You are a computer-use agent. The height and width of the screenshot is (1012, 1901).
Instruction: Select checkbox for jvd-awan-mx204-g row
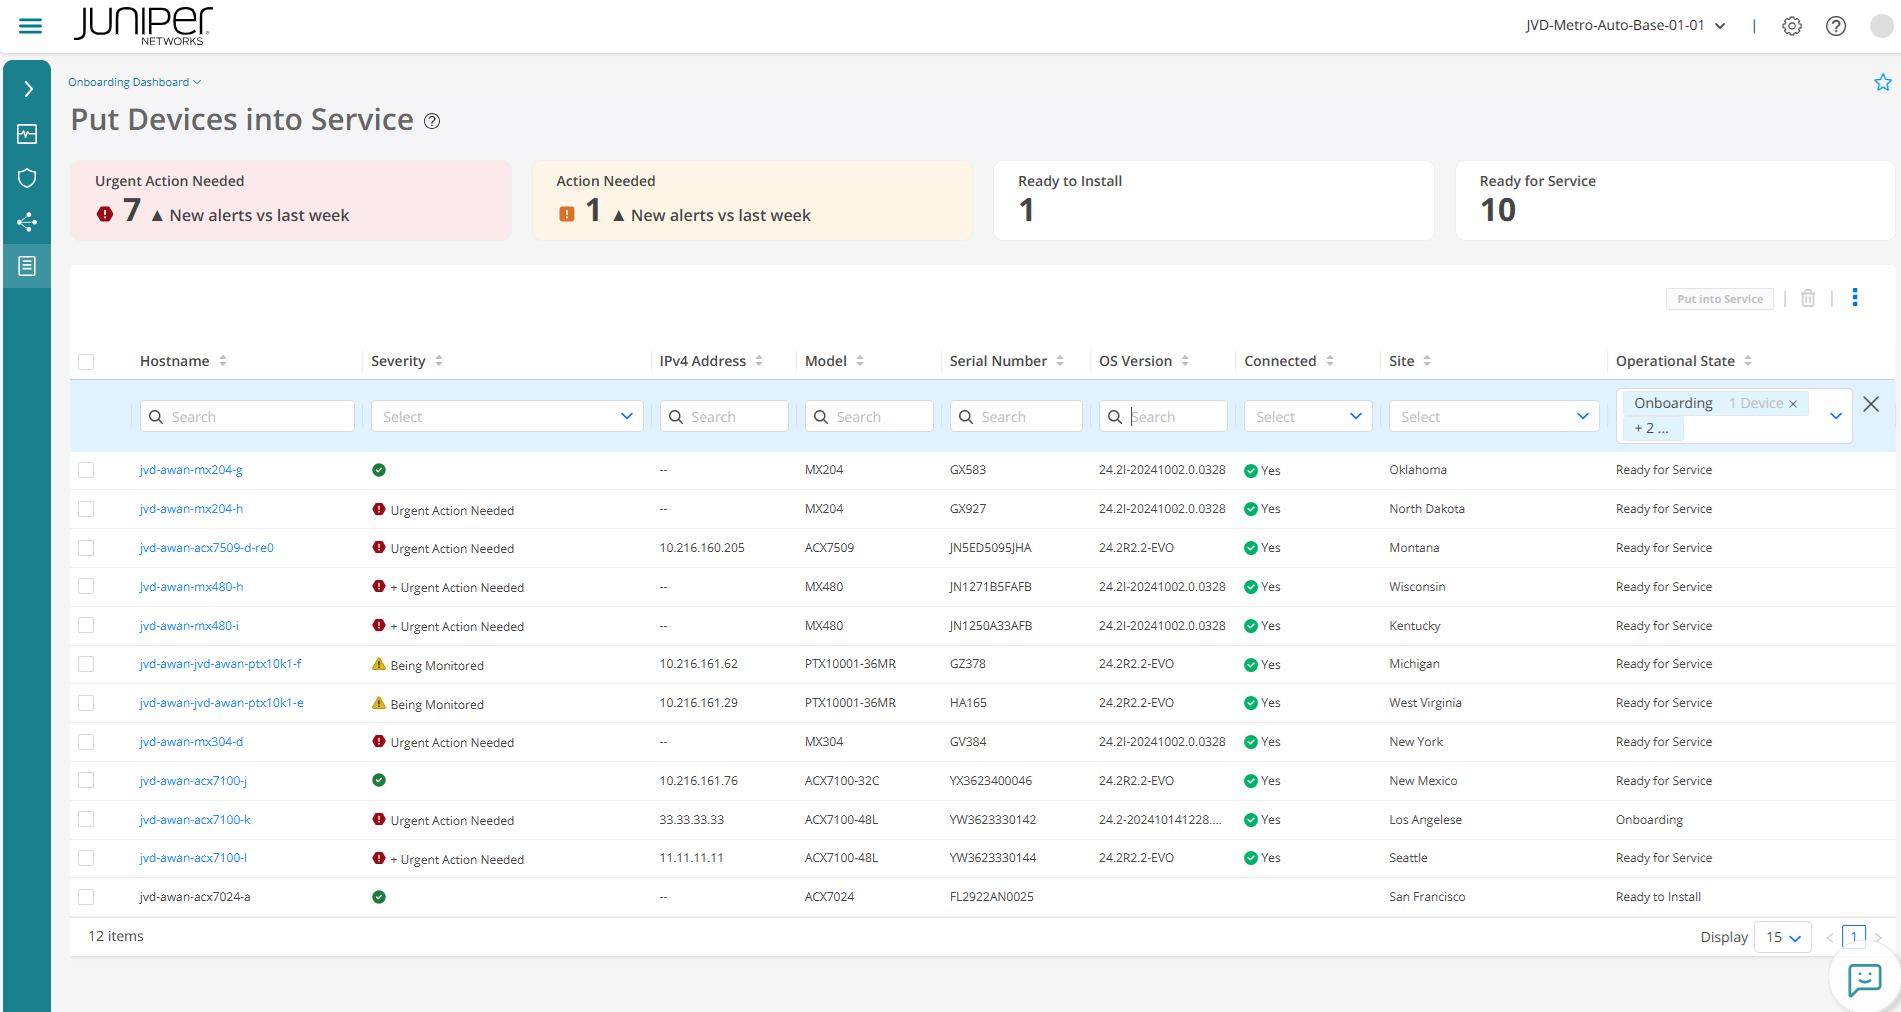(86, 470)
